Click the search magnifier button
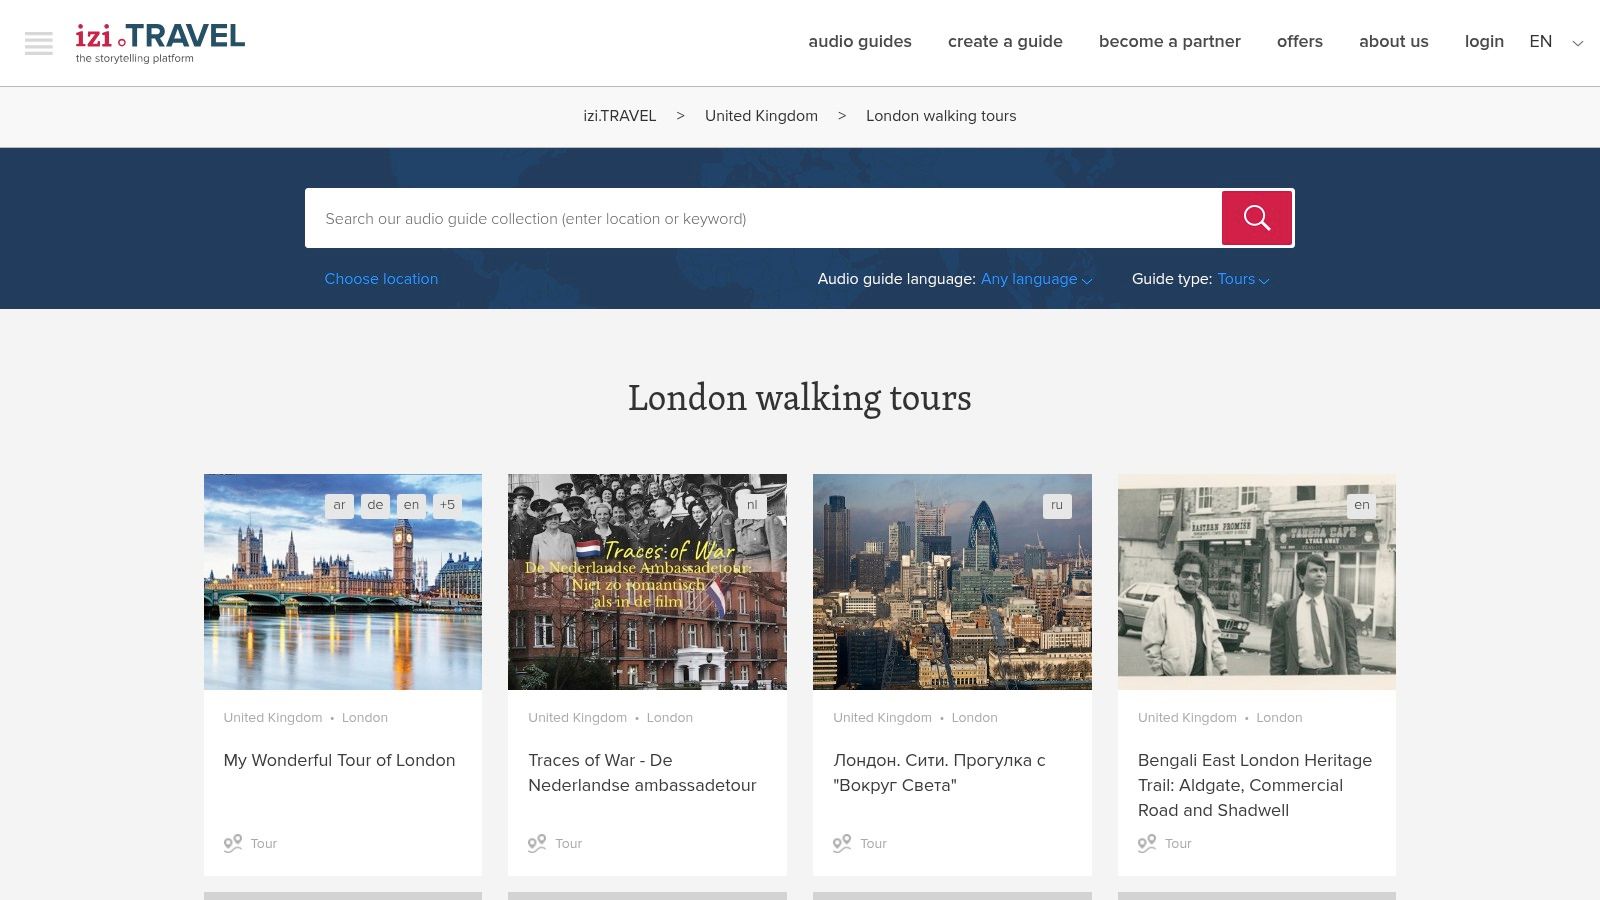 pos(1256,217)
